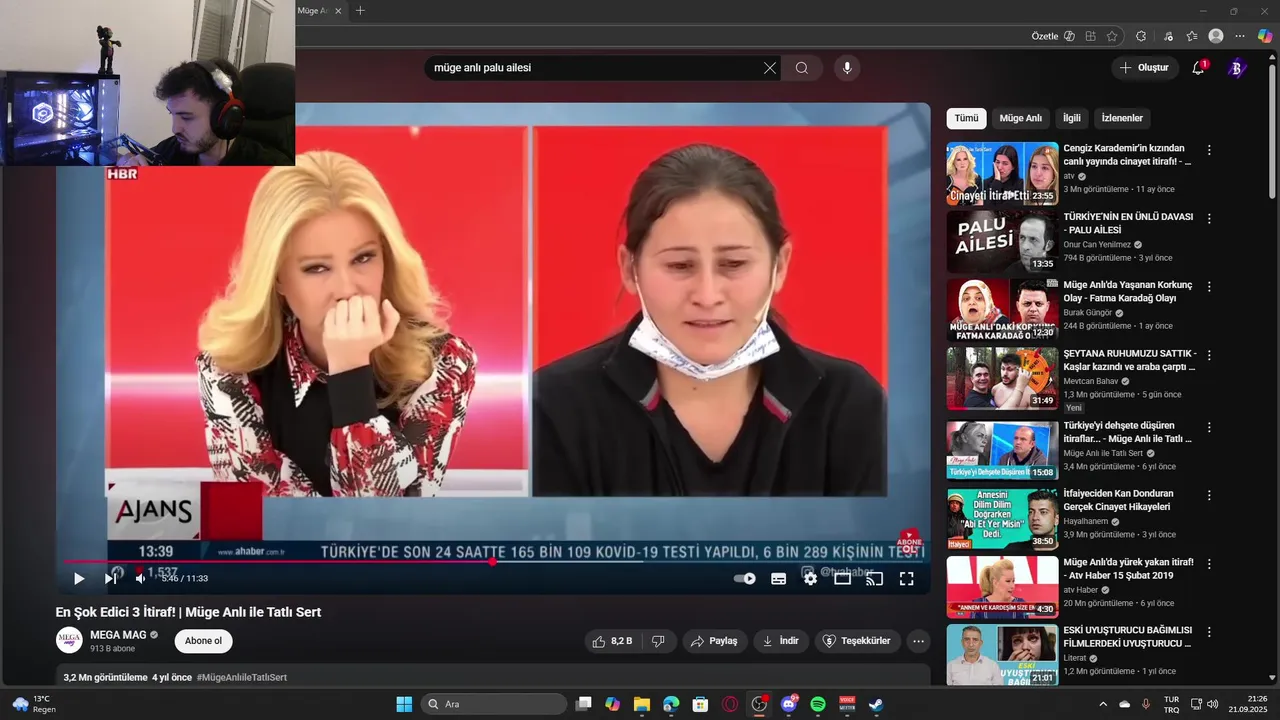Viewport: 1280px width, 720px height.
Task: Click the magnifier search button
Action: click(x=802, y=68)
